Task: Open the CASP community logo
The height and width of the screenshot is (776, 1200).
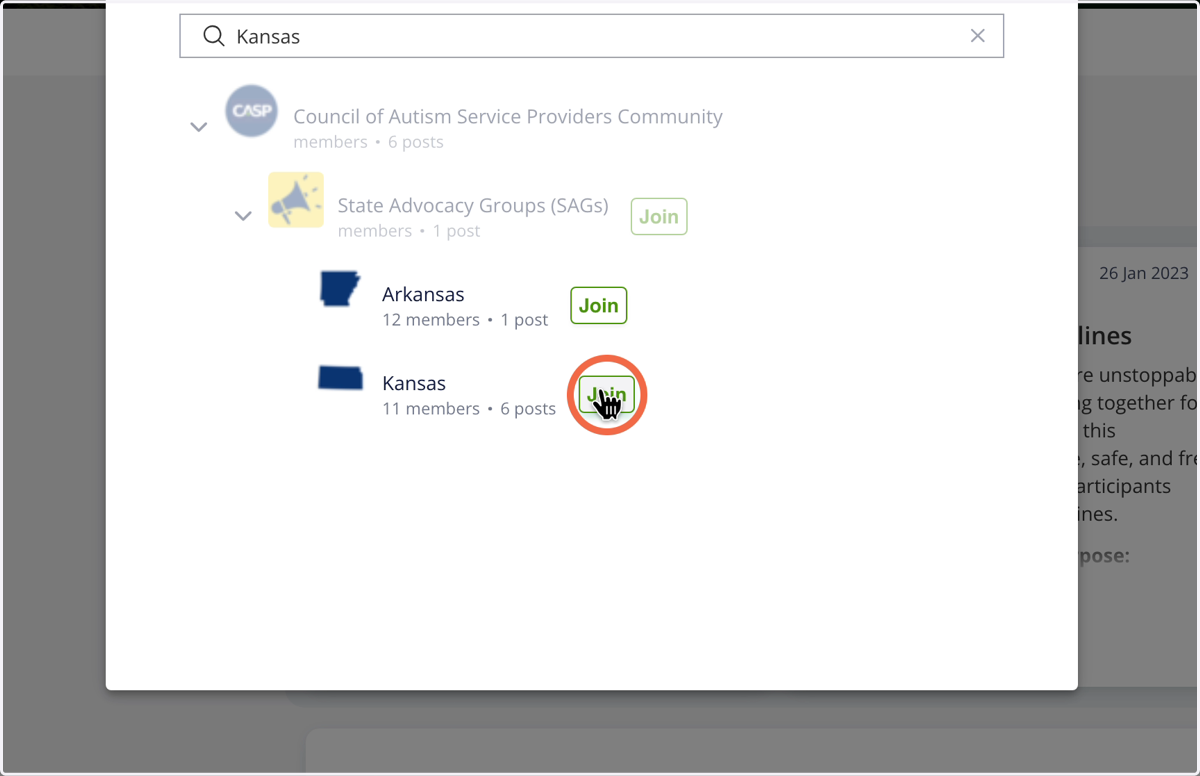Action: coord(251,111)
